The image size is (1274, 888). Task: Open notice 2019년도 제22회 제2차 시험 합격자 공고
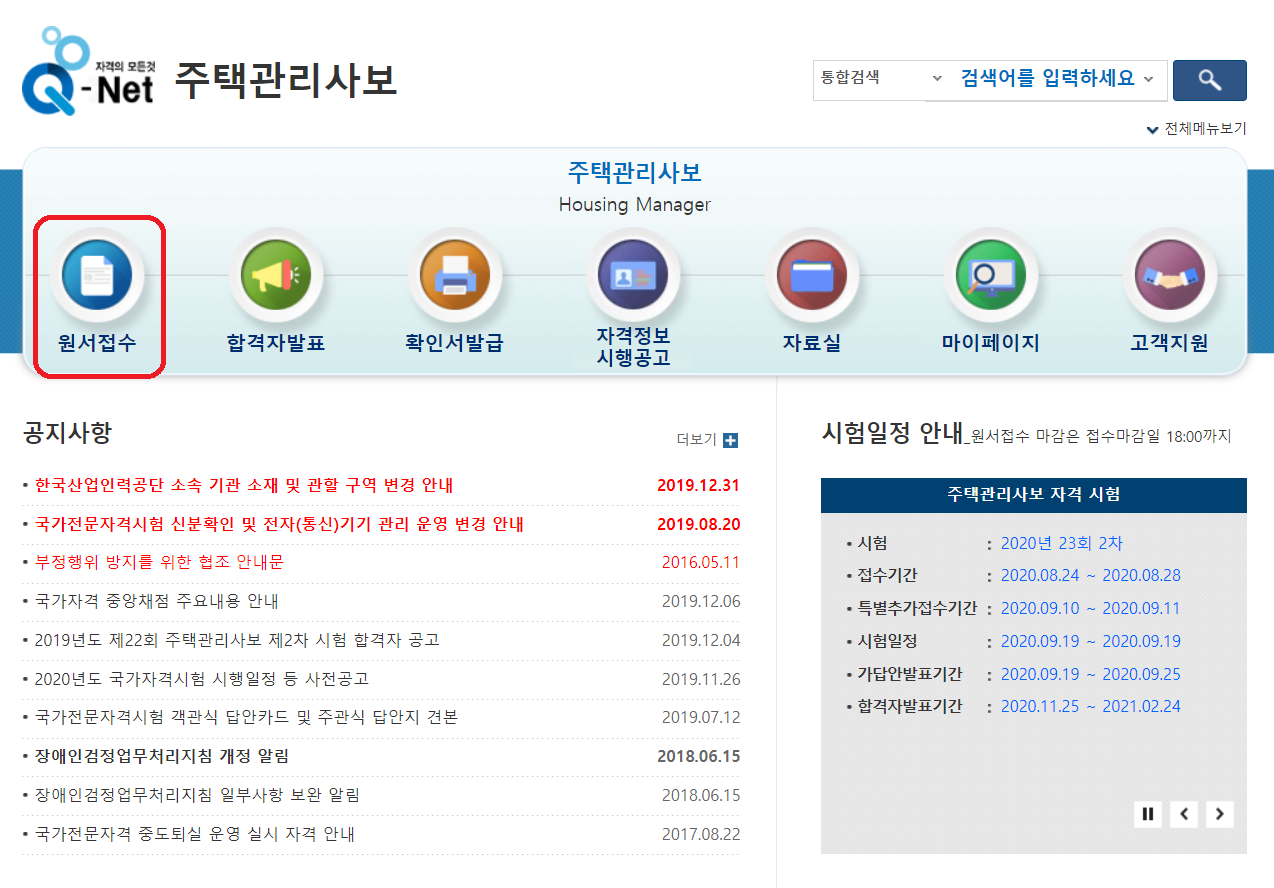pos(237,640)
